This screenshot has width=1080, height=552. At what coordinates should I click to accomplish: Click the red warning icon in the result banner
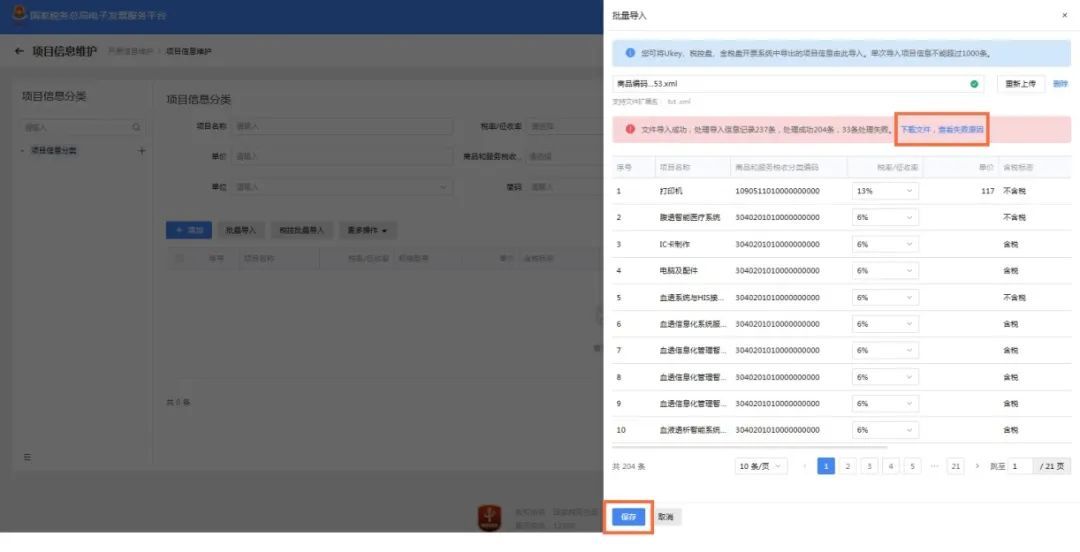pos(630,129)
